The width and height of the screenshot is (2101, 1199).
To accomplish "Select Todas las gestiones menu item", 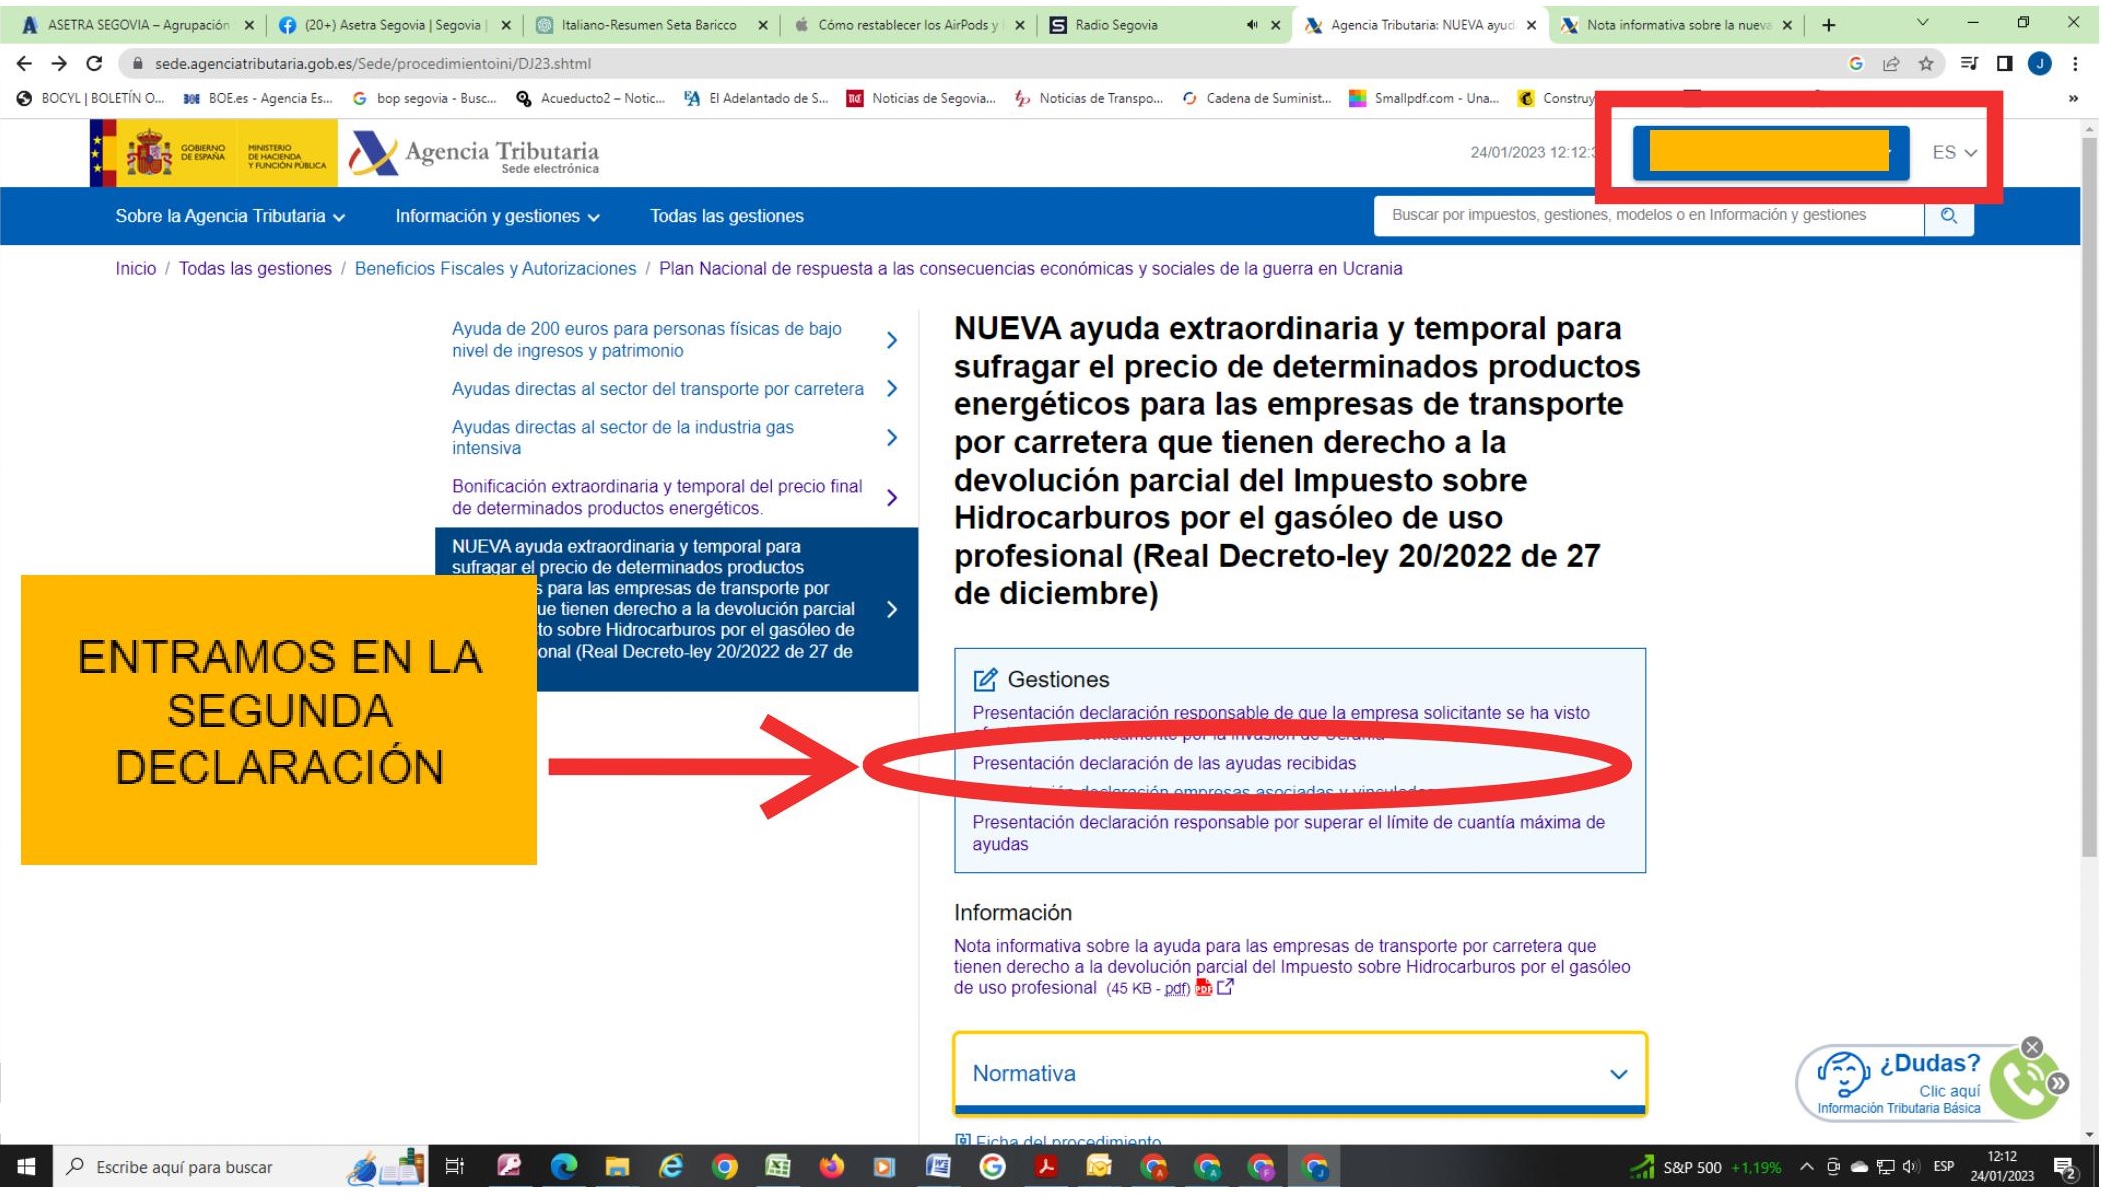I will pyautogui.click(x=726, y=216).
